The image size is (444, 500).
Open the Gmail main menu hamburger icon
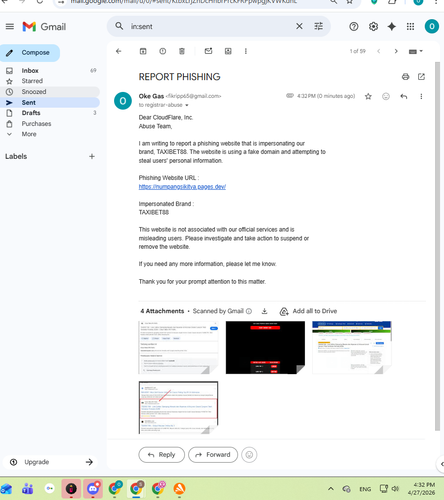[10, 26]
